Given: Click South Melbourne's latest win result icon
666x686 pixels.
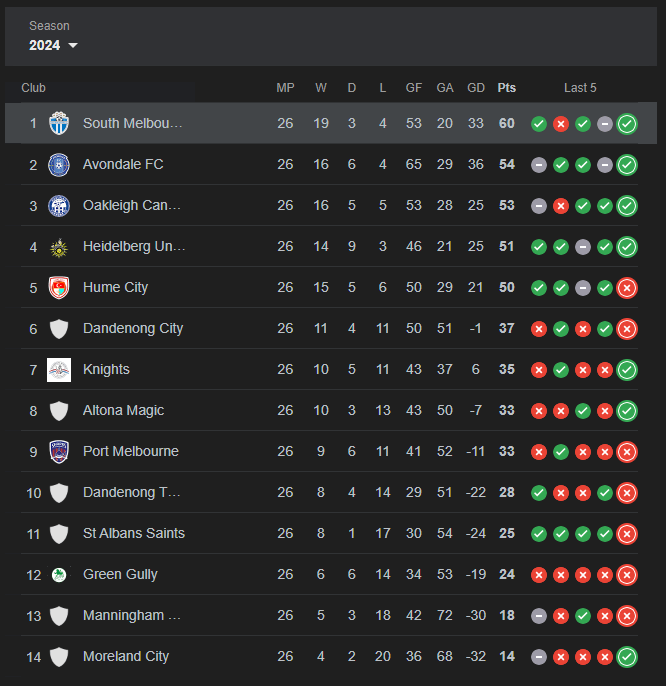Looking at the screenshot, I should point(627,123).
